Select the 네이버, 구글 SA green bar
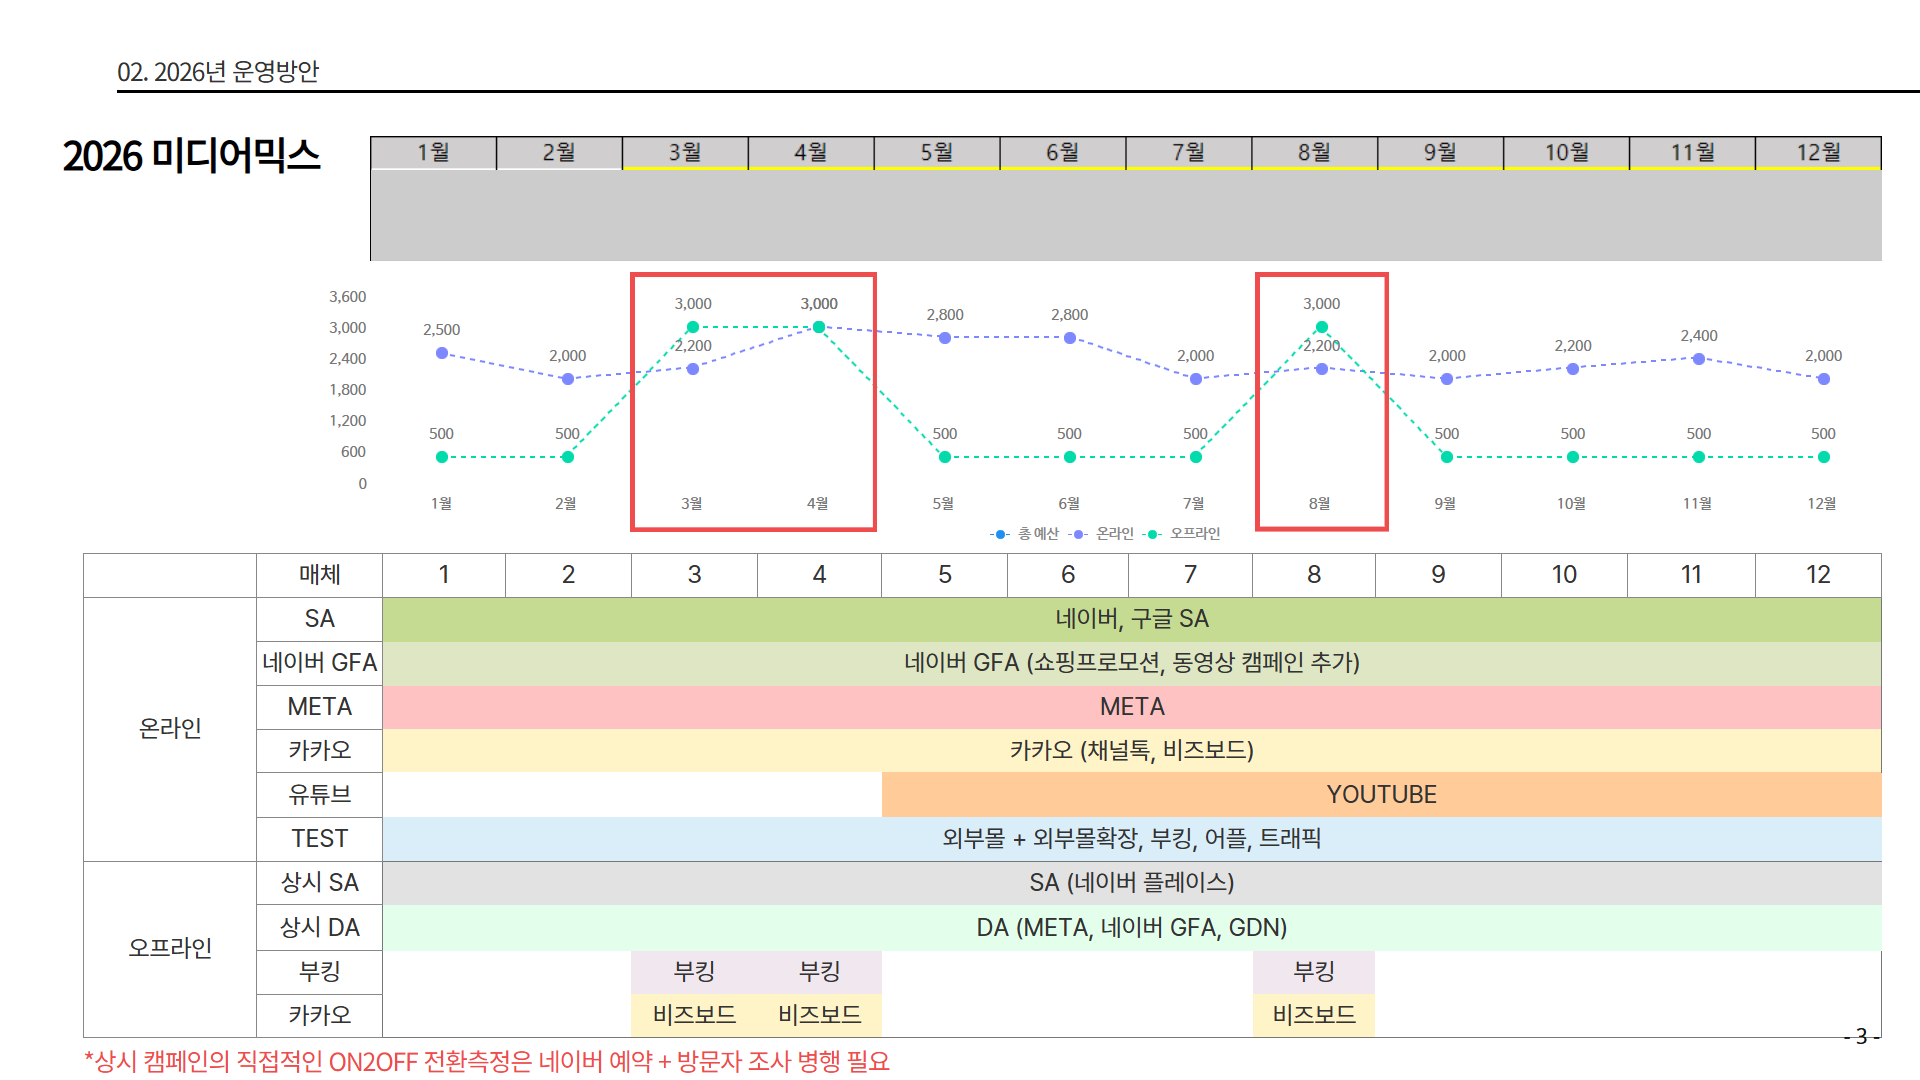 (1131, 619)
